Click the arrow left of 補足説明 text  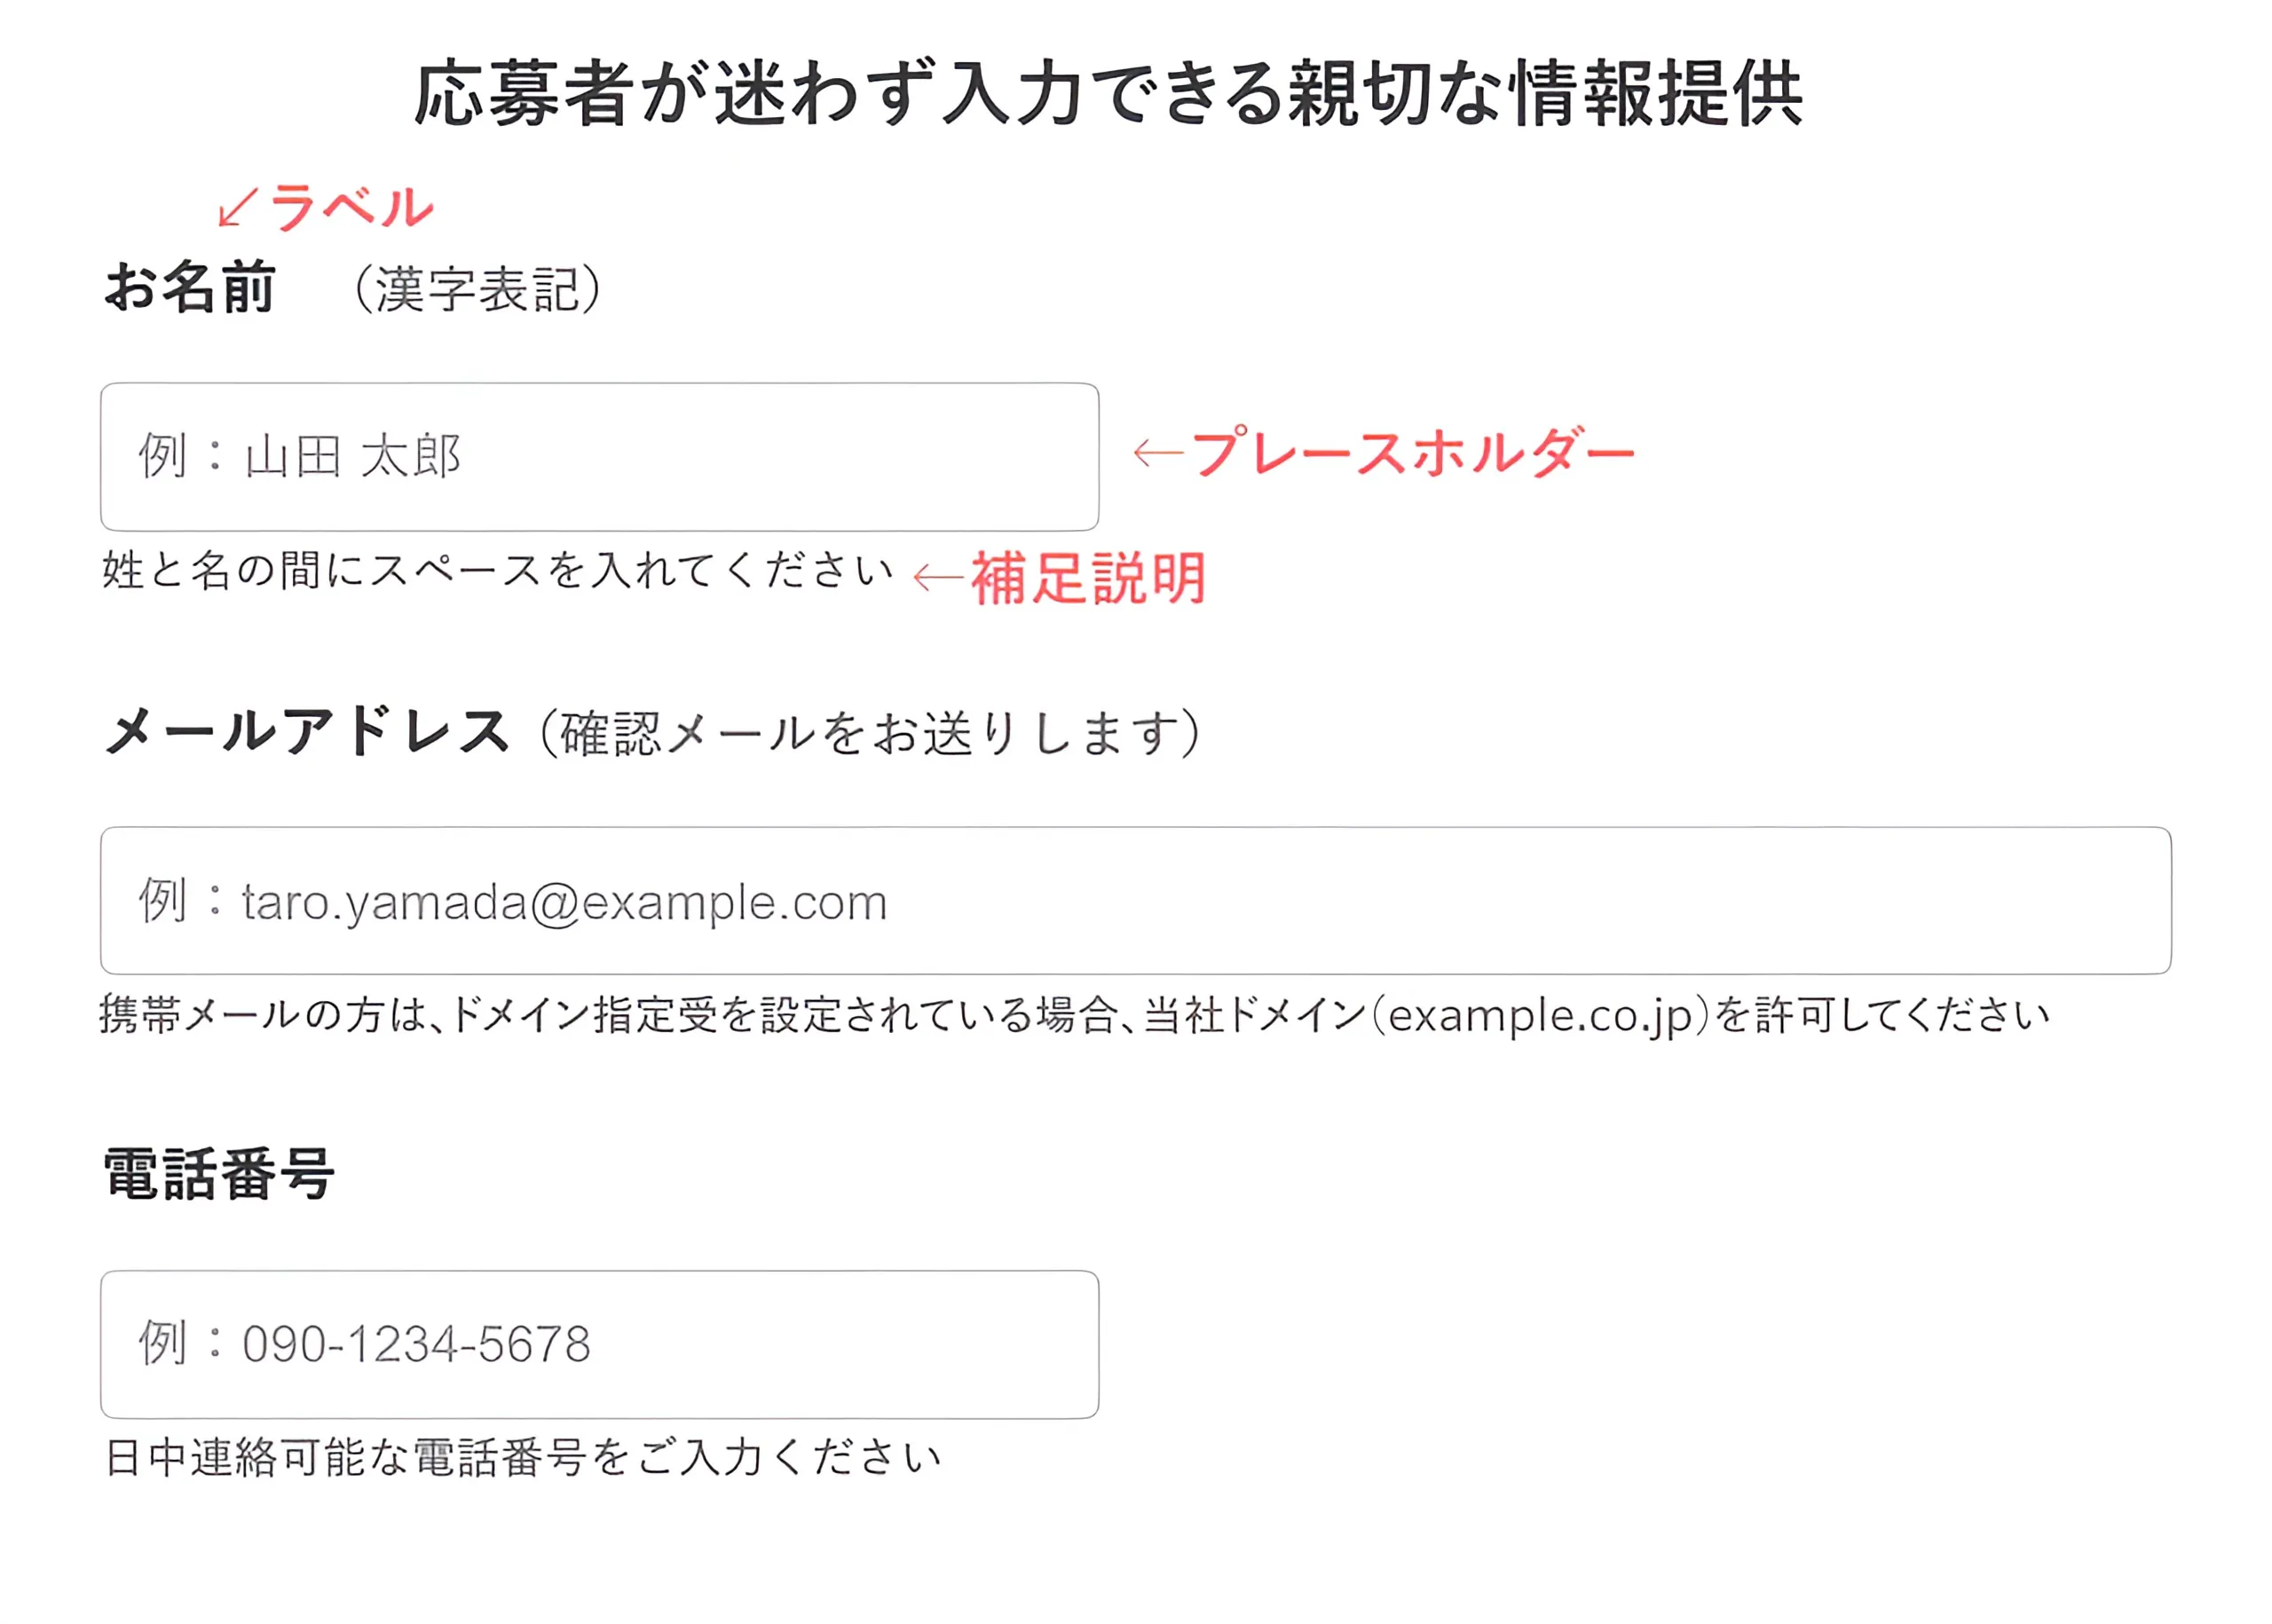coord(938,578)
